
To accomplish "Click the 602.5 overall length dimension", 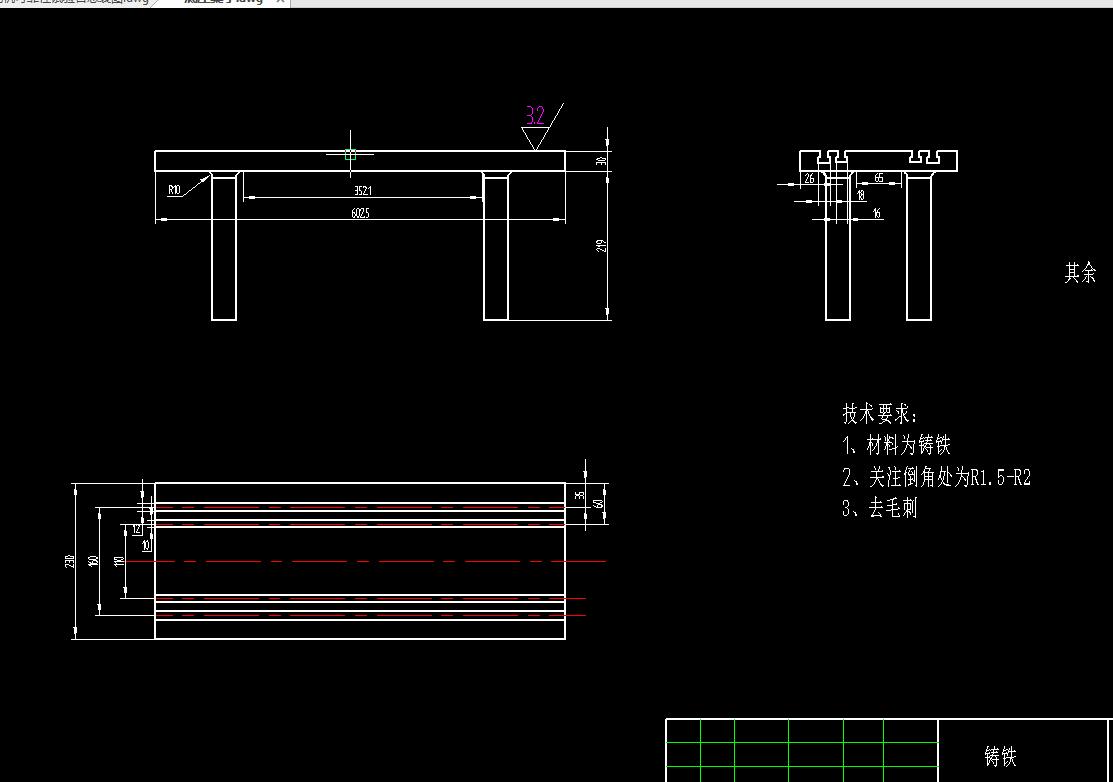I will click(x=360, y=213).
